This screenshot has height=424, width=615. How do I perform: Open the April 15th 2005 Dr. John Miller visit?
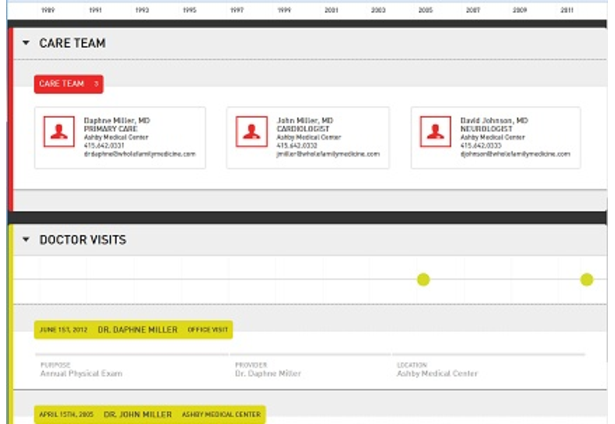point(150,414)
